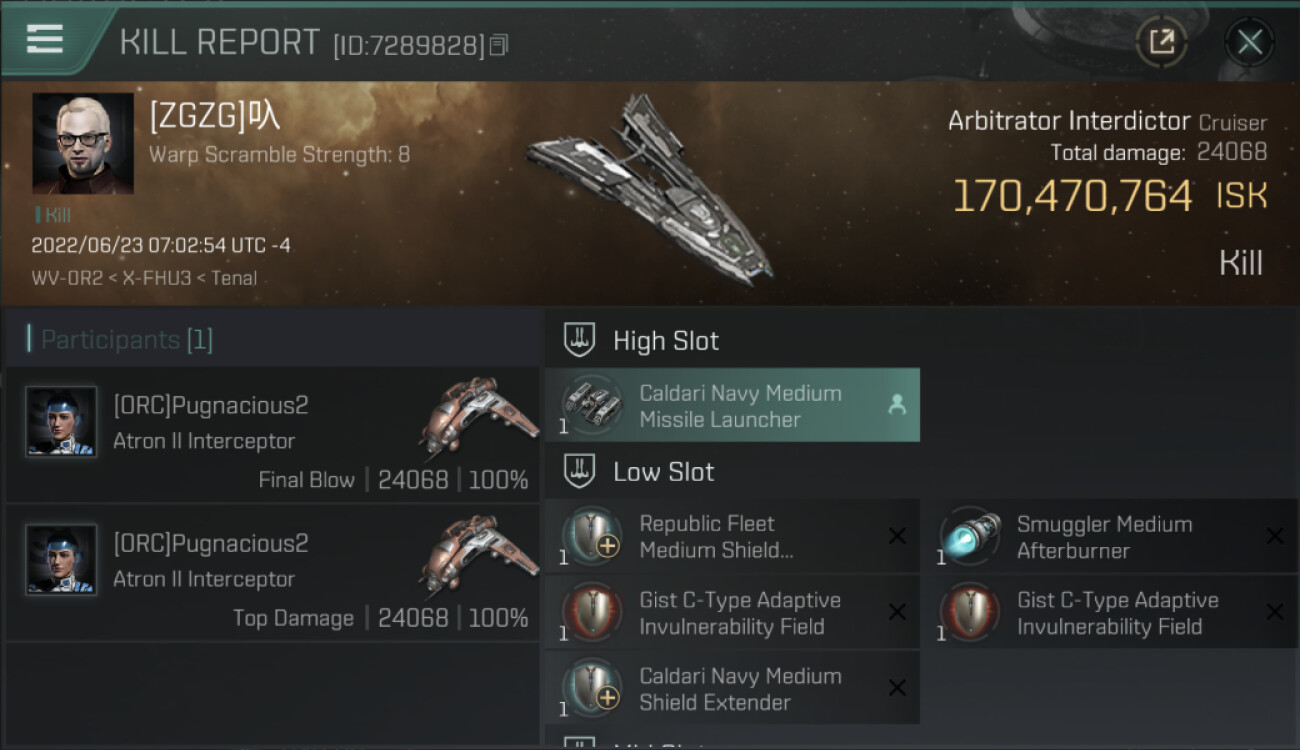Toggle the X beside Republic Fleet Medium Shield

pos(897,537)
